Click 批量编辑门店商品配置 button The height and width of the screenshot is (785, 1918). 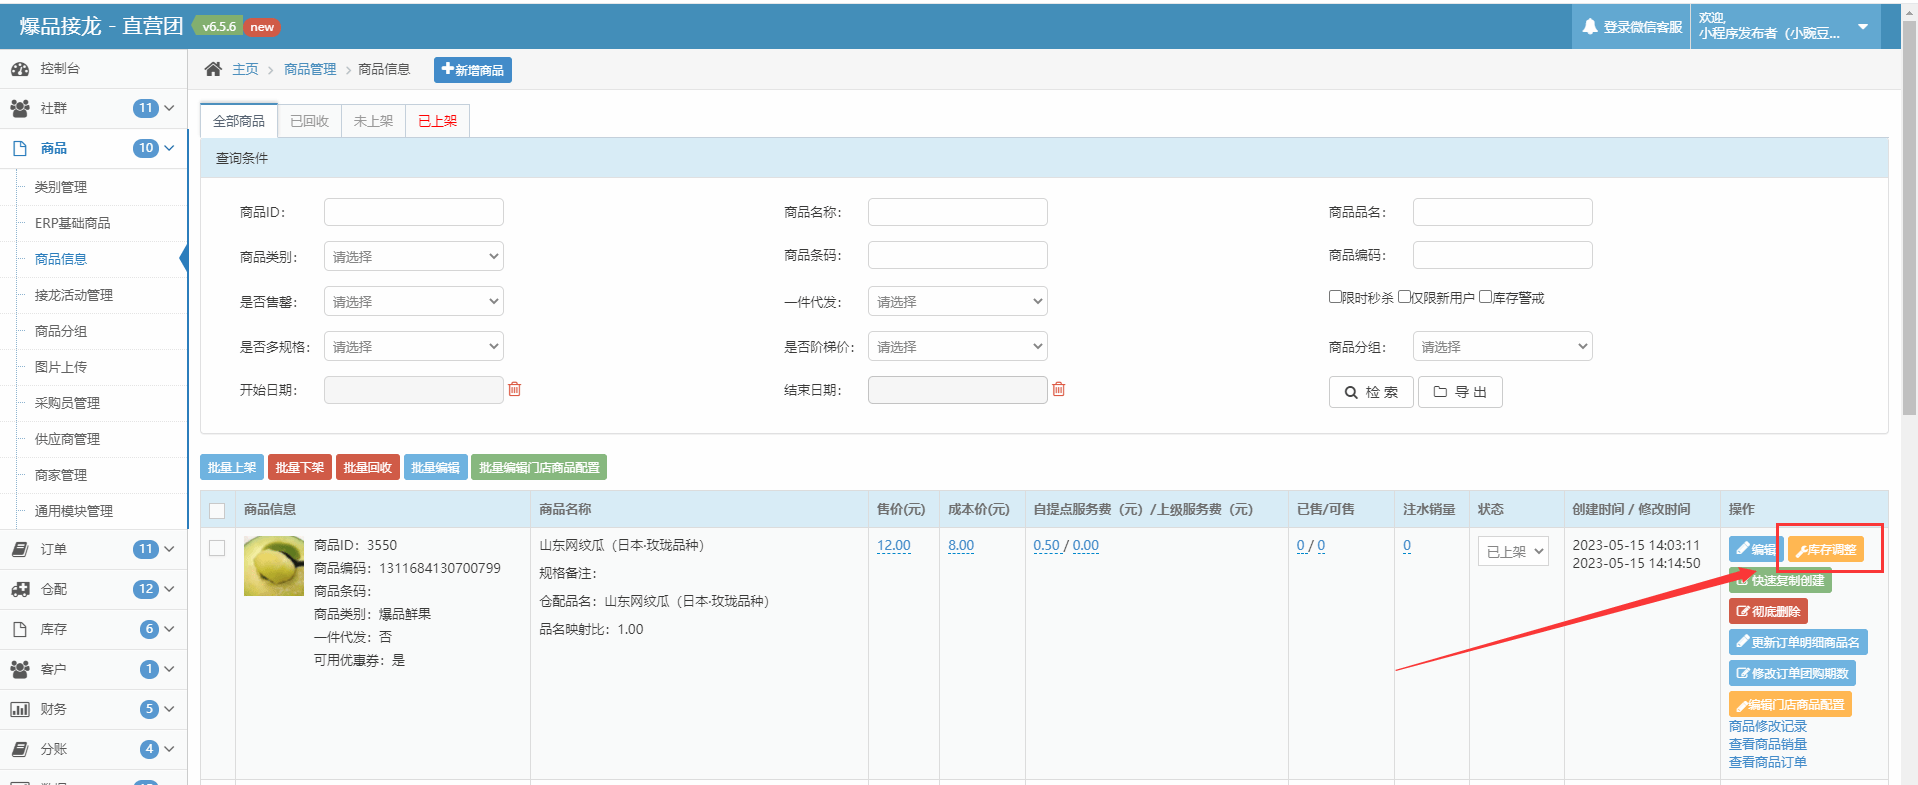point(539,467)
